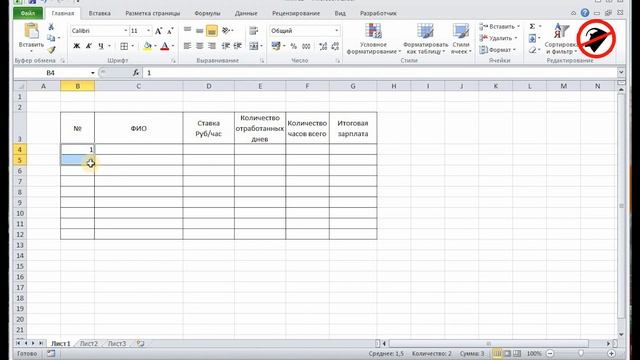Click the Increase Font Size icon
This screenshot has height=360, width=640.
pyautogui.click(x=158, y=31)
